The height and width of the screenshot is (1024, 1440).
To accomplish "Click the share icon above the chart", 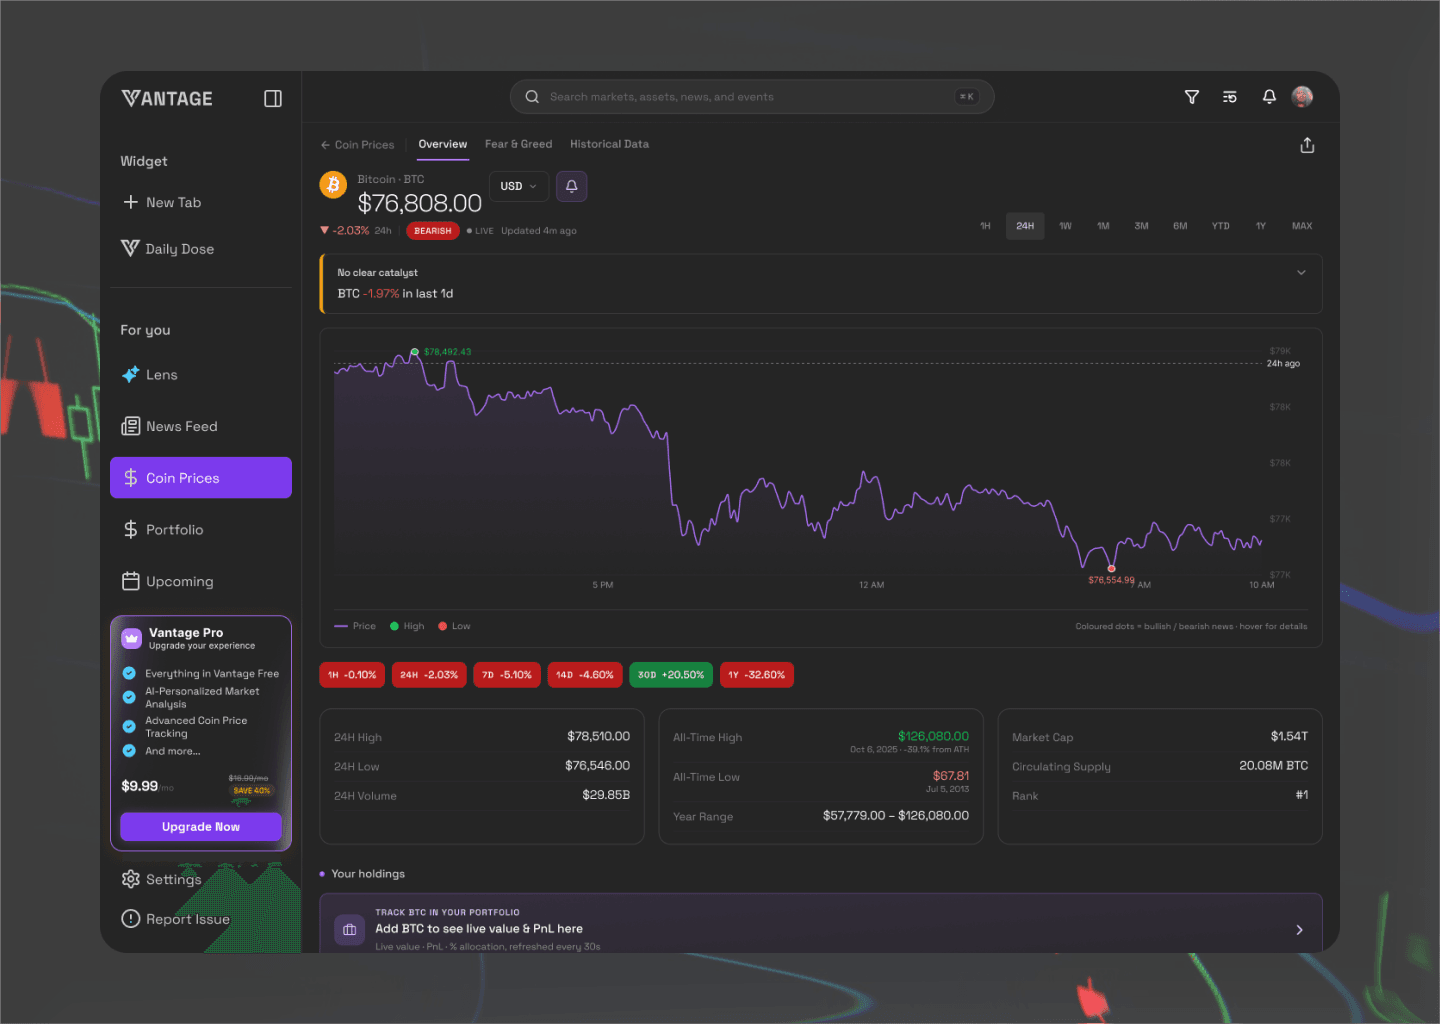I will coord(1307,145).
